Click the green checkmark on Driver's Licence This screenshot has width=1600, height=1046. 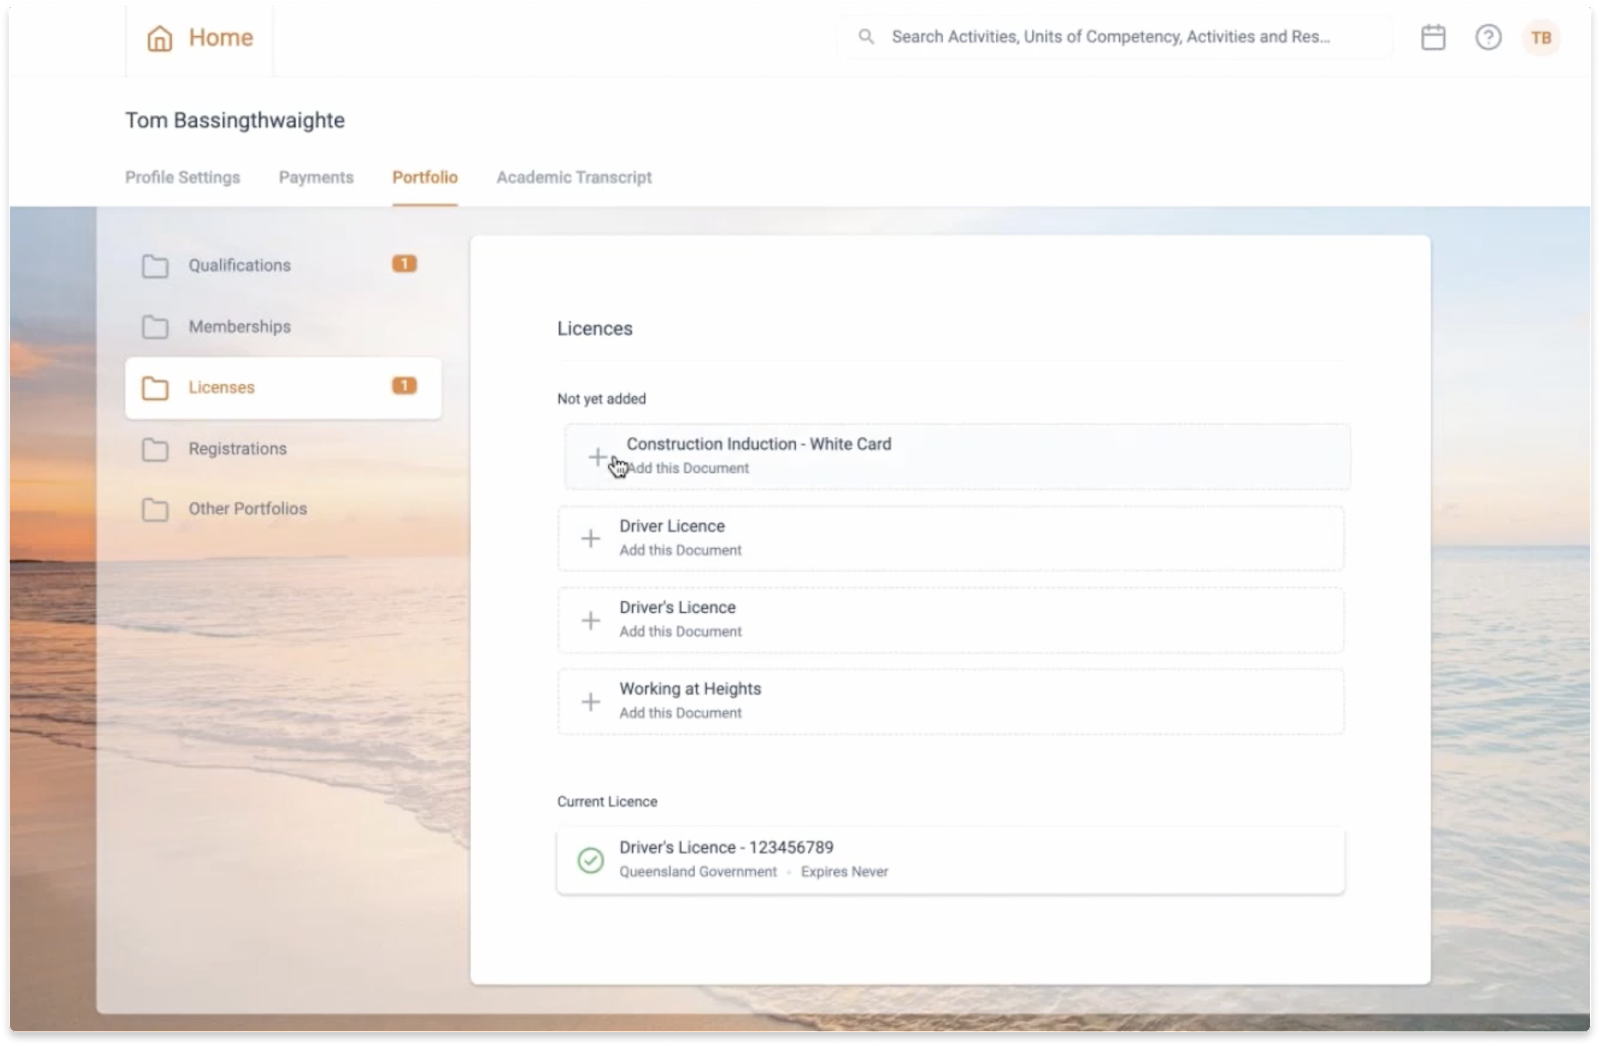(x=590, y=861)
